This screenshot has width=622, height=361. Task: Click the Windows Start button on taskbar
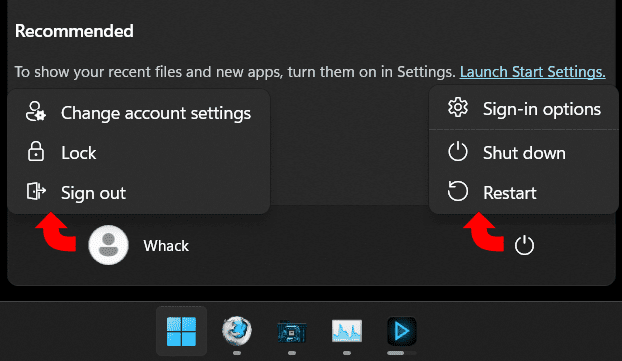pos(181,331)
